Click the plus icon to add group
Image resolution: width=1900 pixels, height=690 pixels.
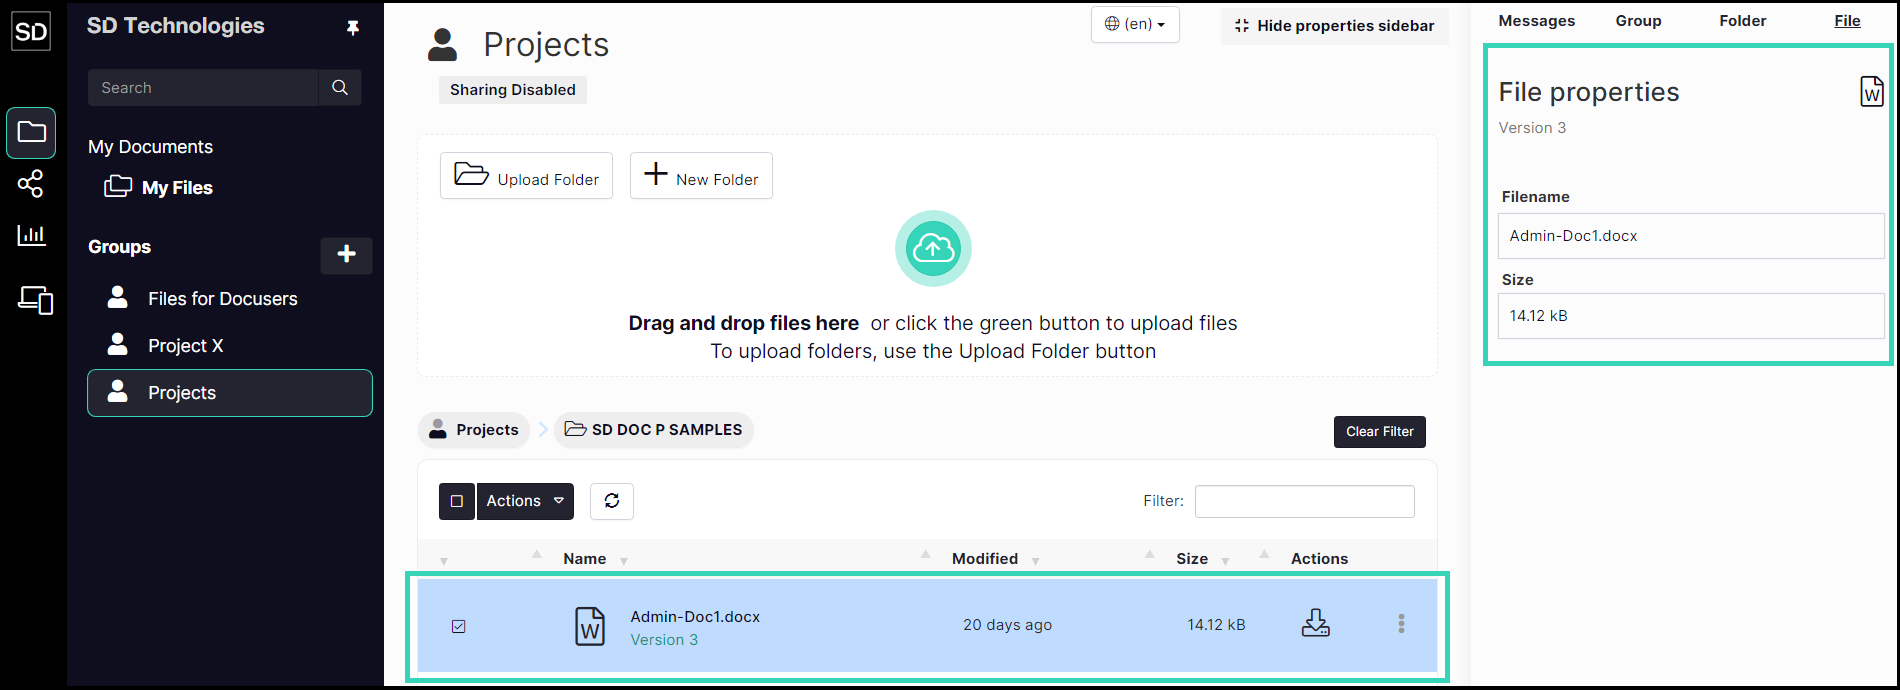pyautogui.click(x=346, y=255)
